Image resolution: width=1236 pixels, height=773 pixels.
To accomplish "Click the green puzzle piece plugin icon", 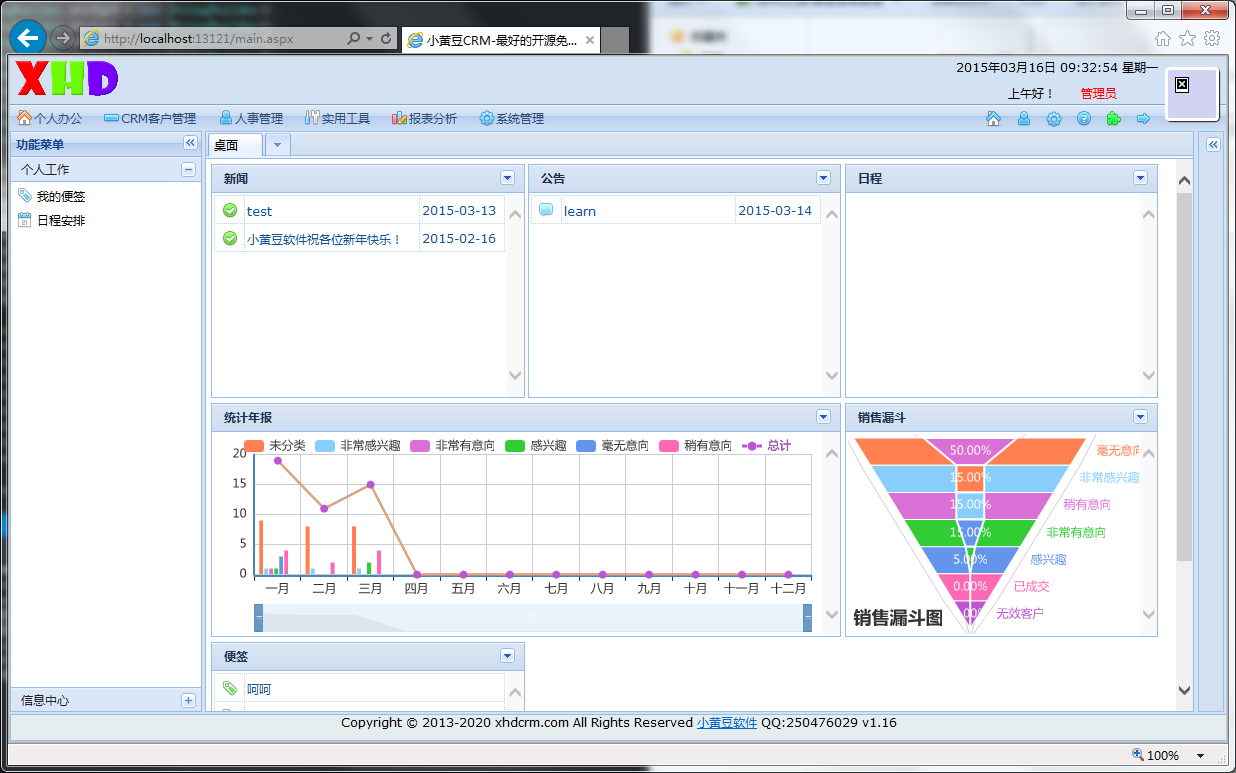I will [1114, 119].
